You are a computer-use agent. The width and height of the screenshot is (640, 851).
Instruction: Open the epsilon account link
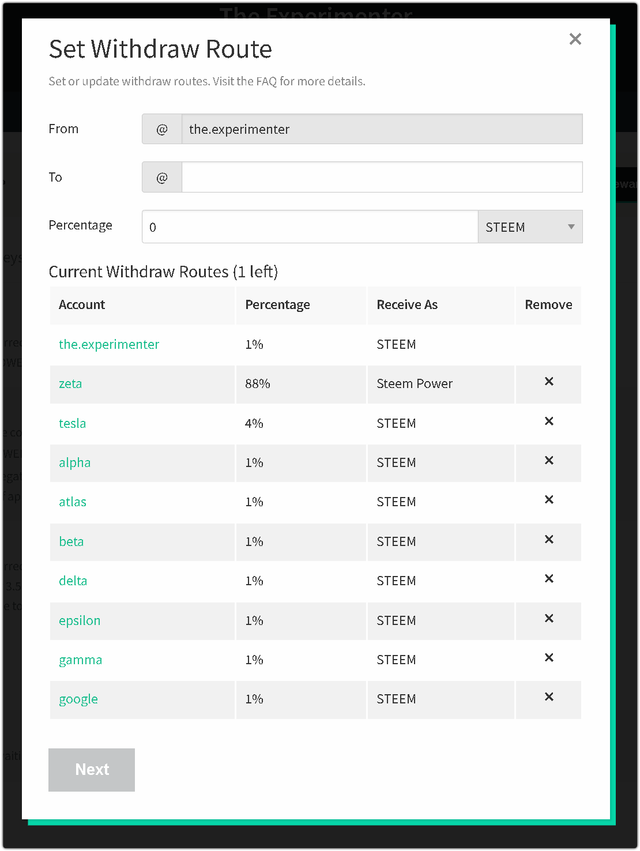80,620
